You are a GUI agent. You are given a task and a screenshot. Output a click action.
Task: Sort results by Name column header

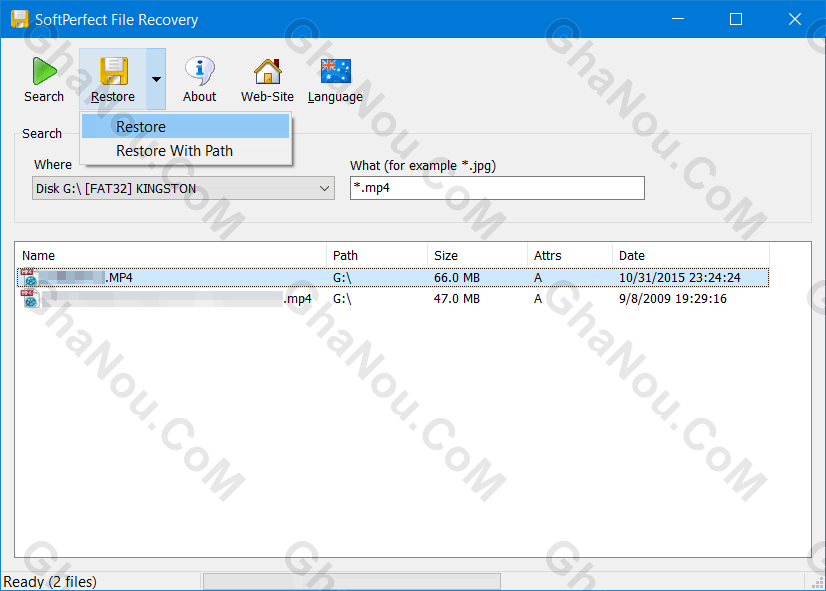(x=171, y=255)
